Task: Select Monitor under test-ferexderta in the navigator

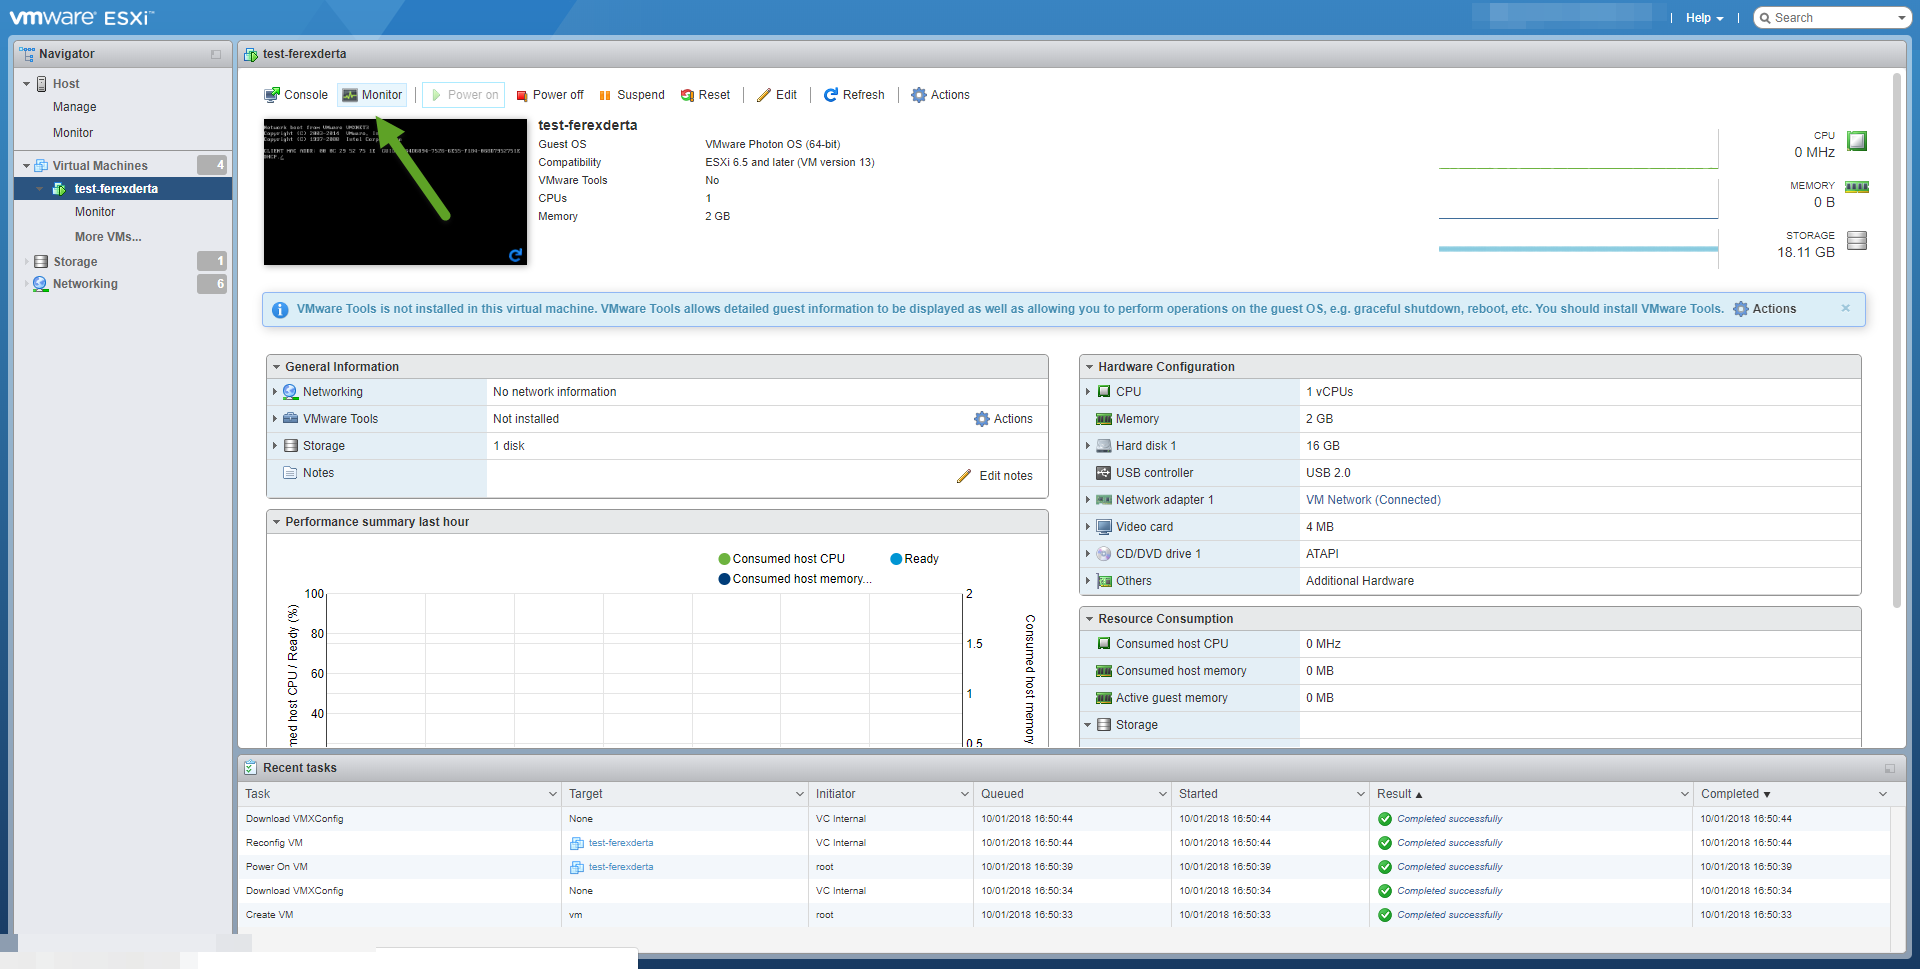Action: 95,211
